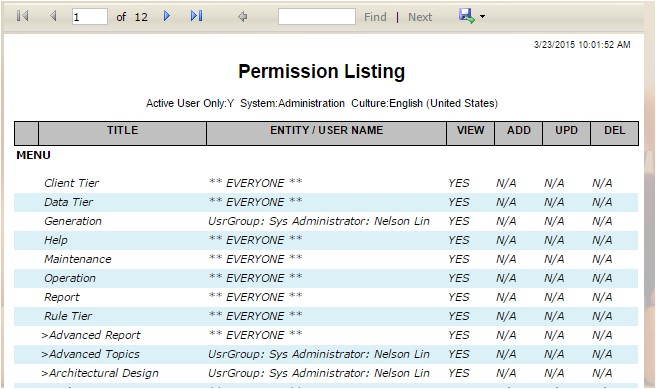Select the Maintenance row title

click(78, 259)
